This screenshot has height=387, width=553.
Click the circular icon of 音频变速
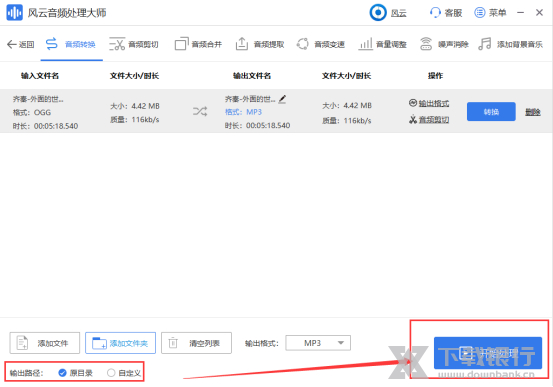[x=303, y=44]
